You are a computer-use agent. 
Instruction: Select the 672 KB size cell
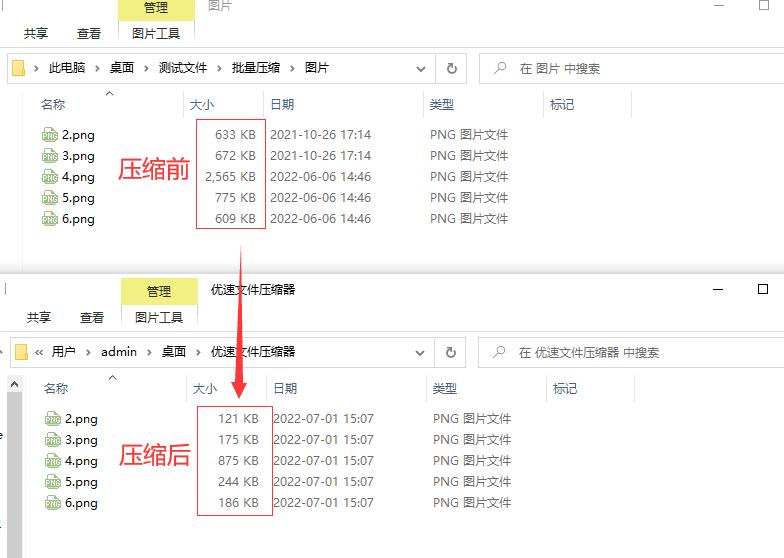point(235,156)
